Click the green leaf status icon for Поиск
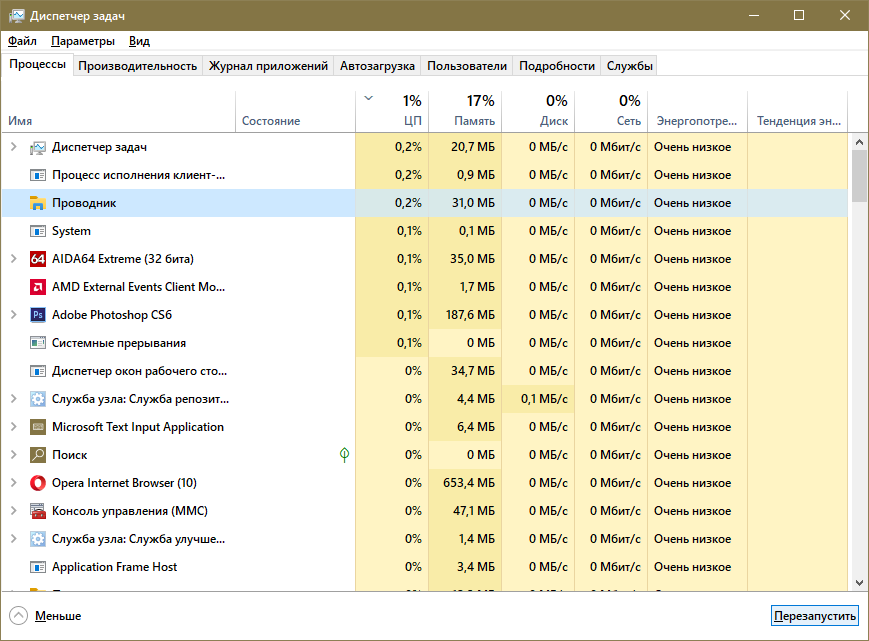Viewport: 869px width, 641px height. tap(344, 455)
